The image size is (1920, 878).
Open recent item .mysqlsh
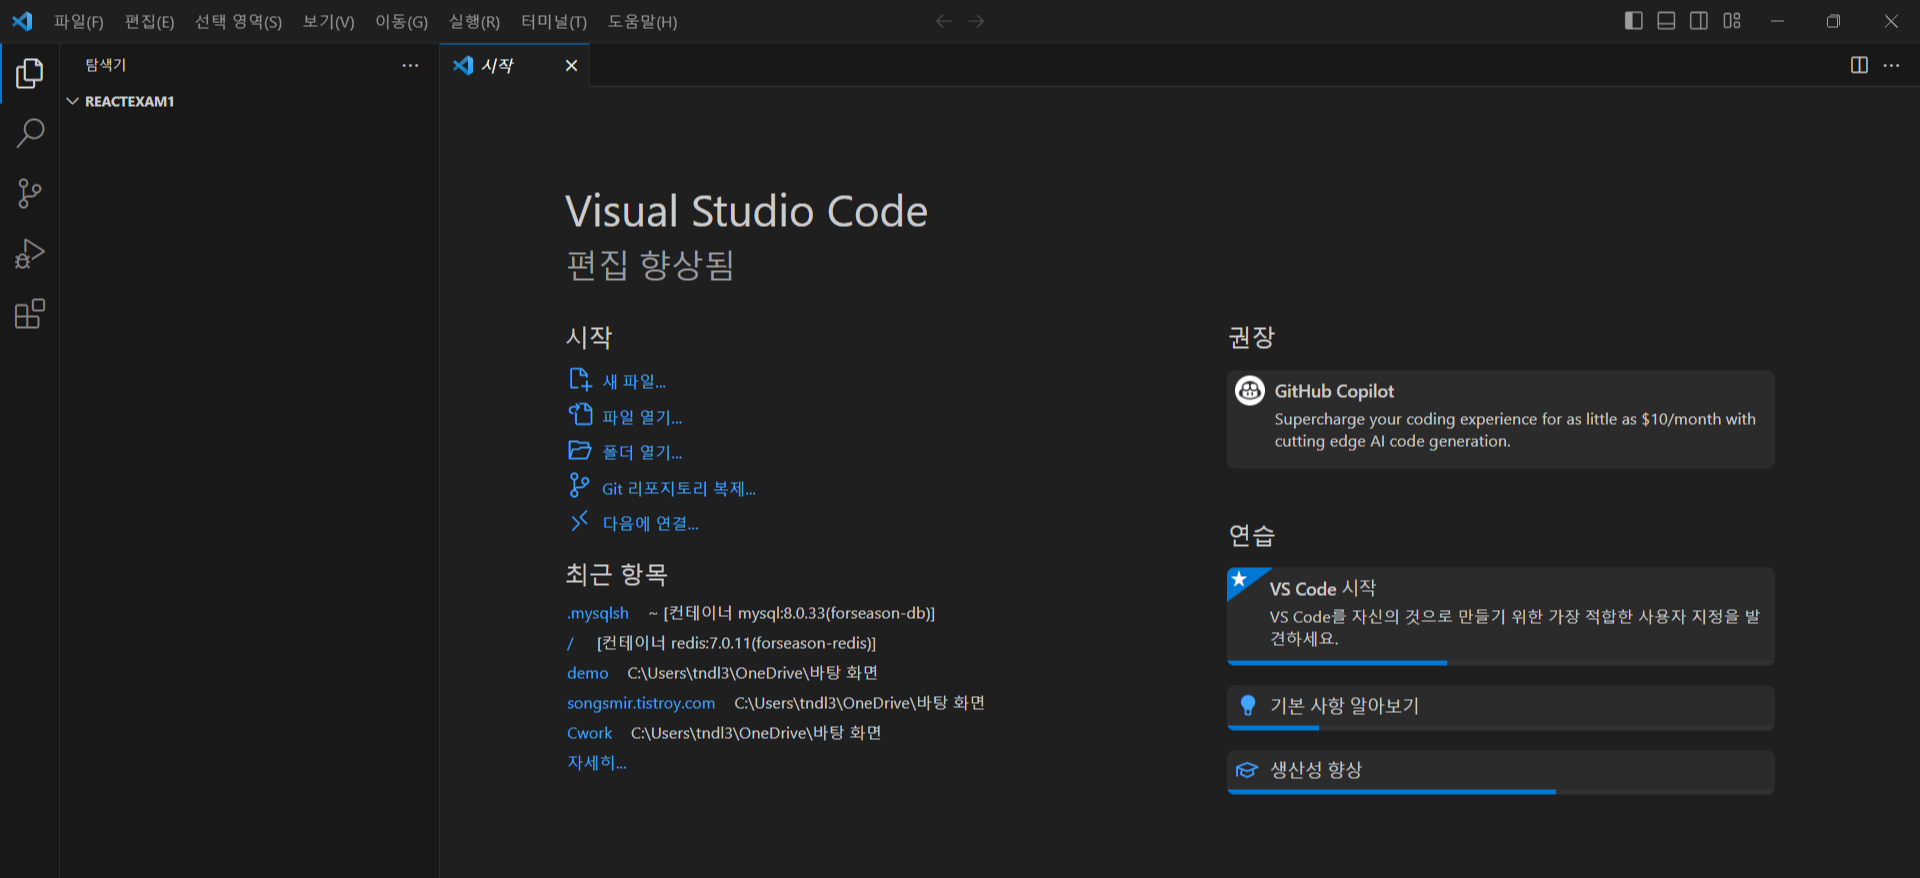598,613
